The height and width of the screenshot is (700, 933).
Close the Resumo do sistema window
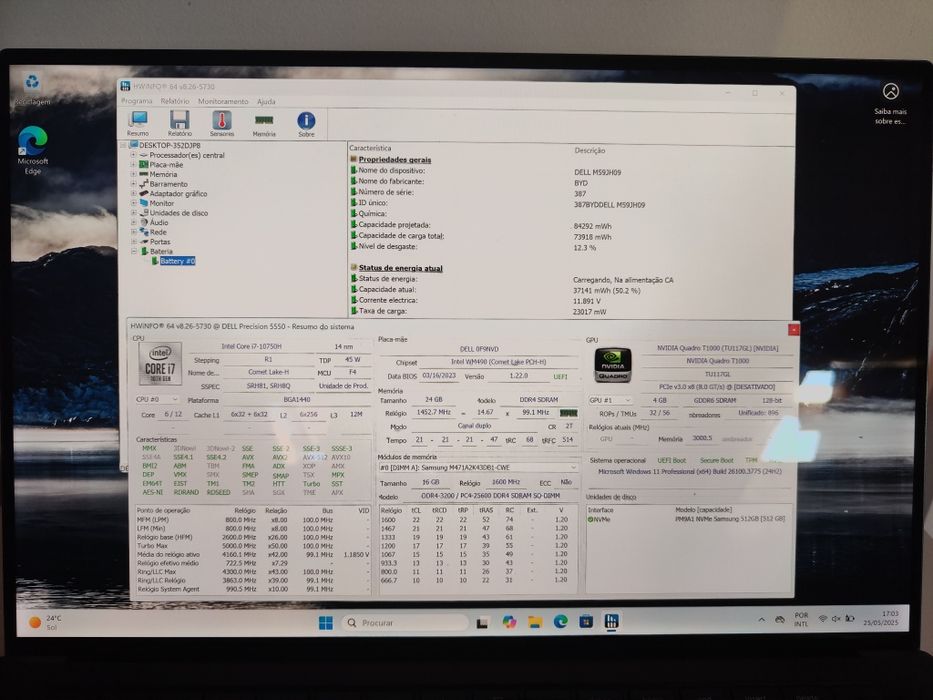(793, 329)
